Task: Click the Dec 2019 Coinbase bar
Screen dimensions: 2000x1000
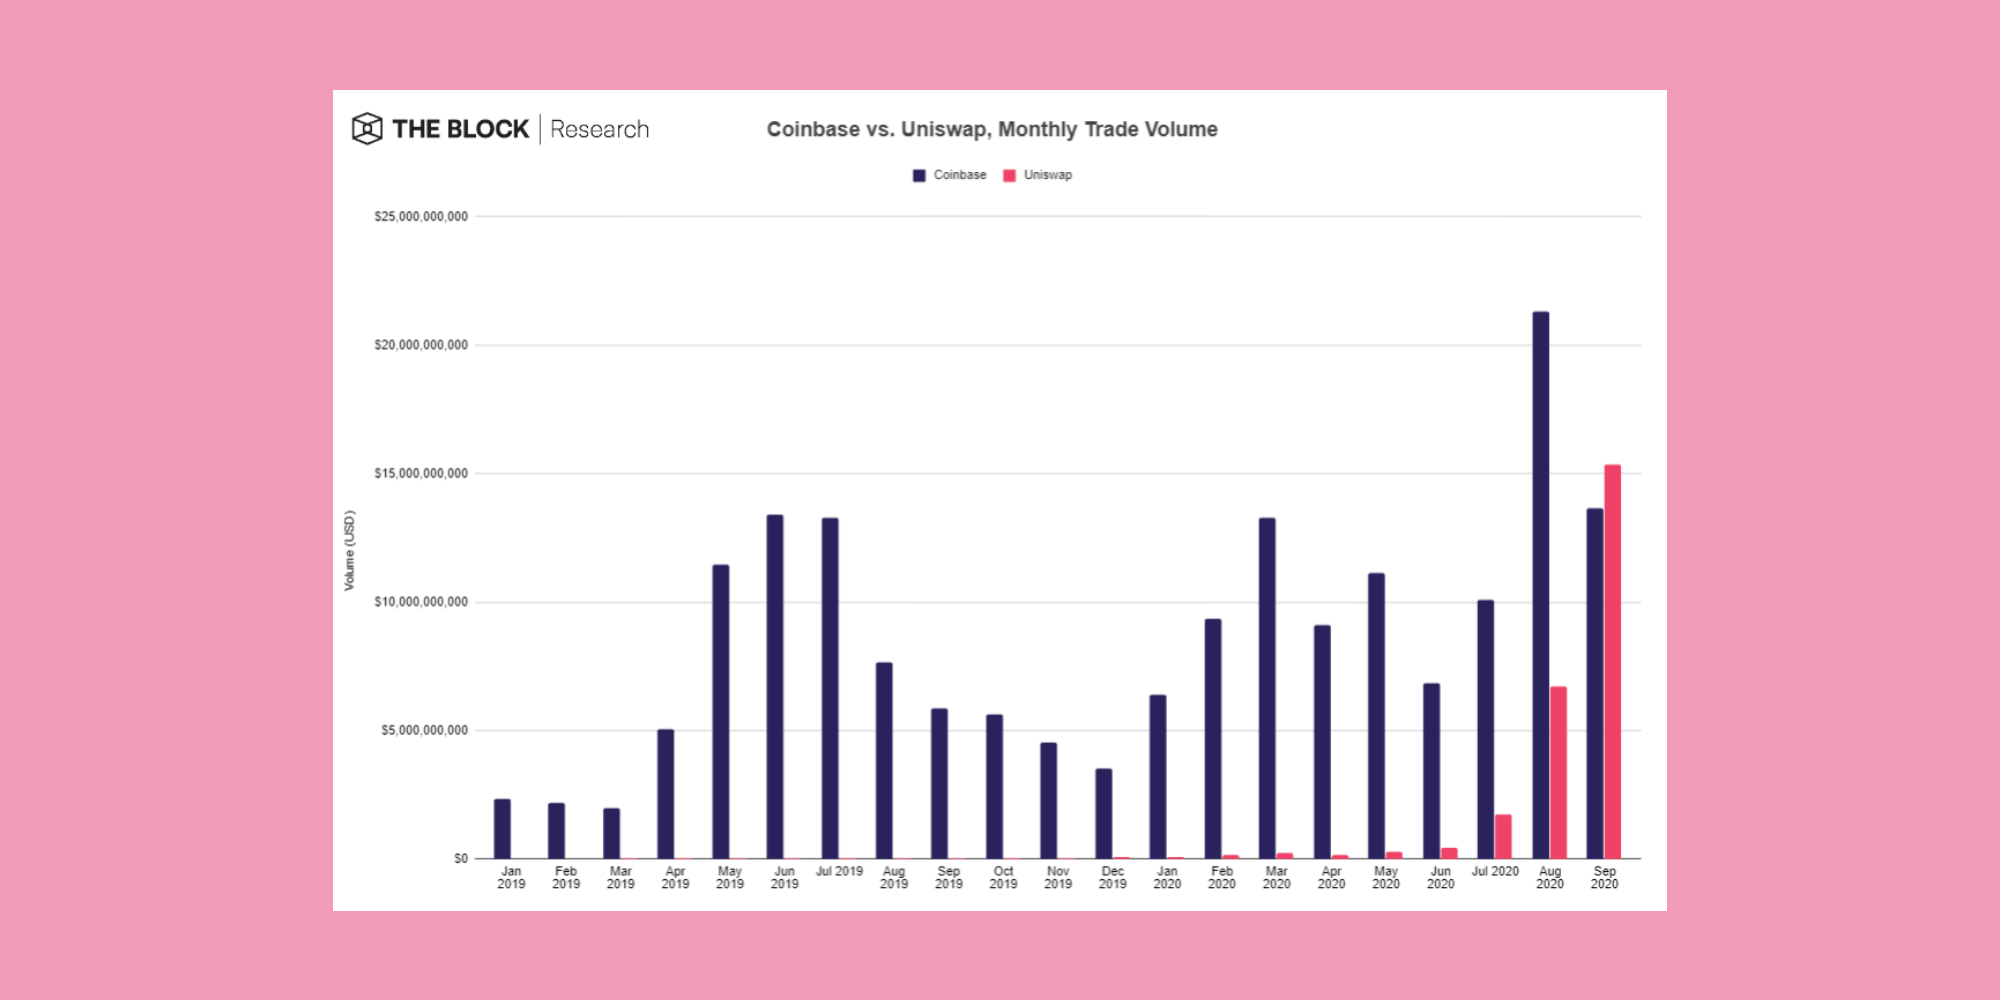Action: coord(1103,814)
